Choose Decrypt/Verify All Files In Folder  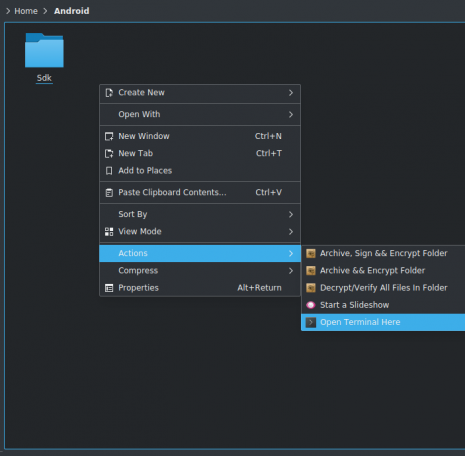coord(383,288)
